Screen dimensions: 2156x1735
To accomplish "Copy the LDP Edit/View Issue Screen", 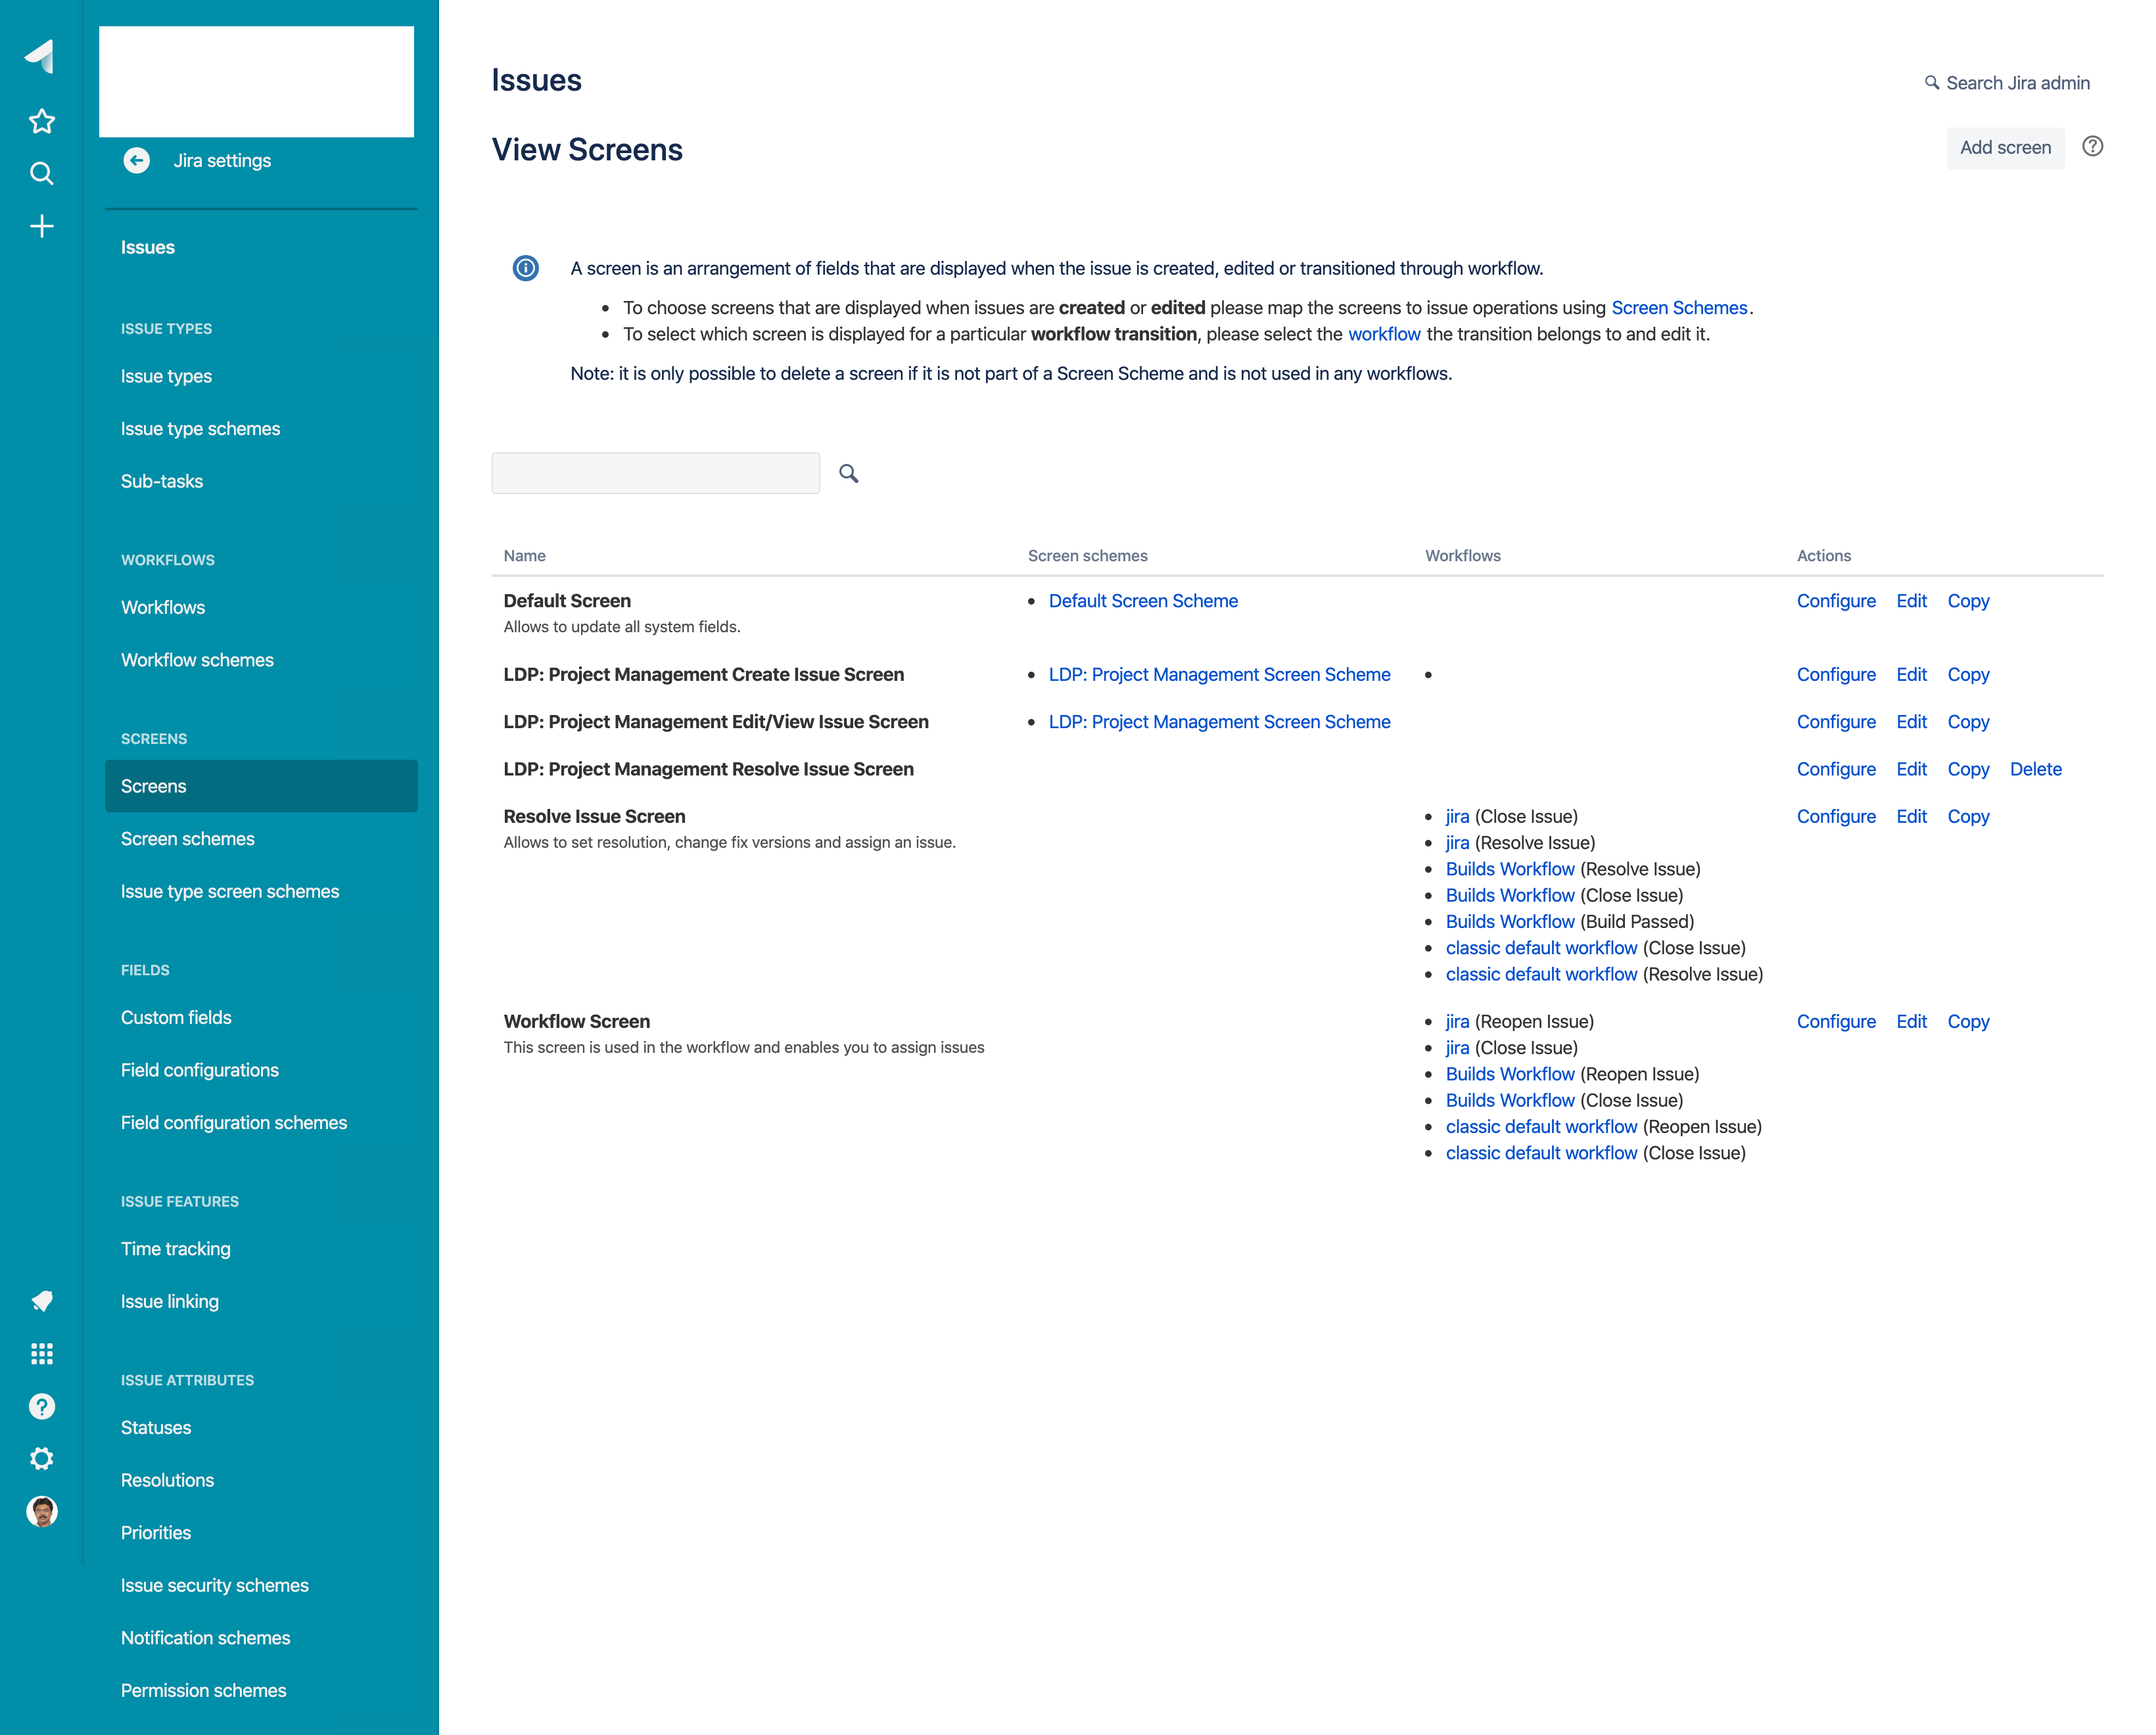I will coord(1968,722).
